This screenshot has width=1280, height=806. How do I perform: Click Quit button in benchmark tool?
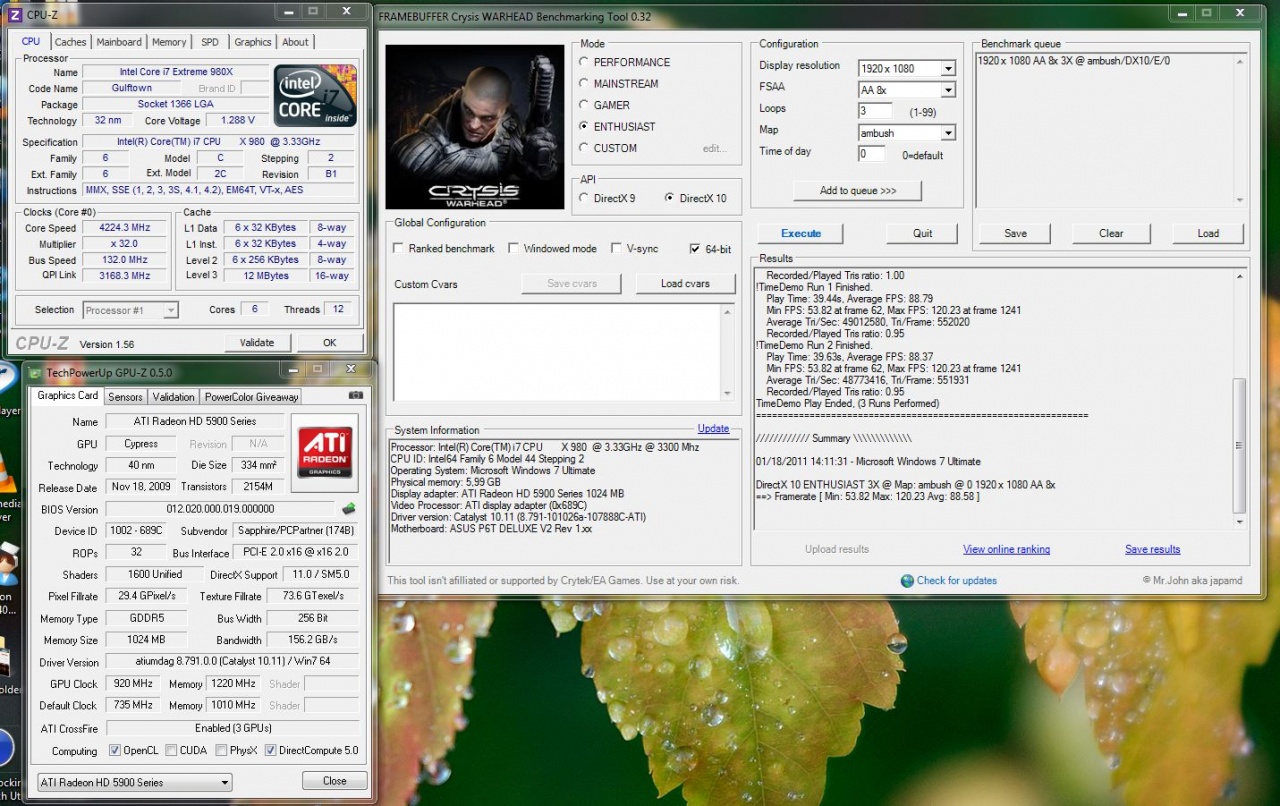923,233
